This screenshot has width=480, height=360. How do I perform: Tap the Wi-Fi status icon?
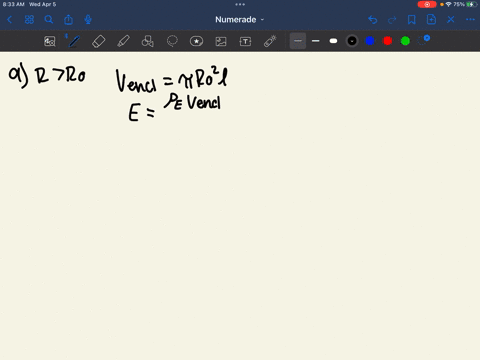448,4
